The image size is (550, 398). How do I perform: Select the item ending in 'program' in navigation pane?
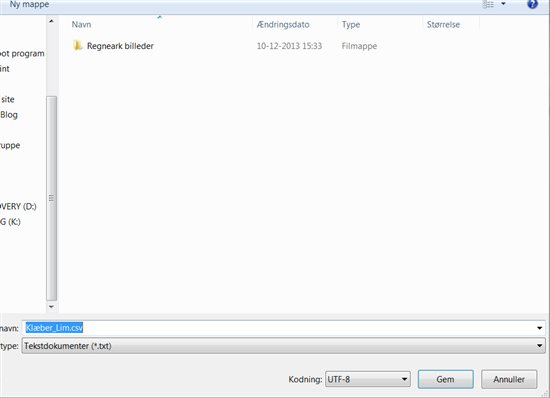[x=22, y=54]
